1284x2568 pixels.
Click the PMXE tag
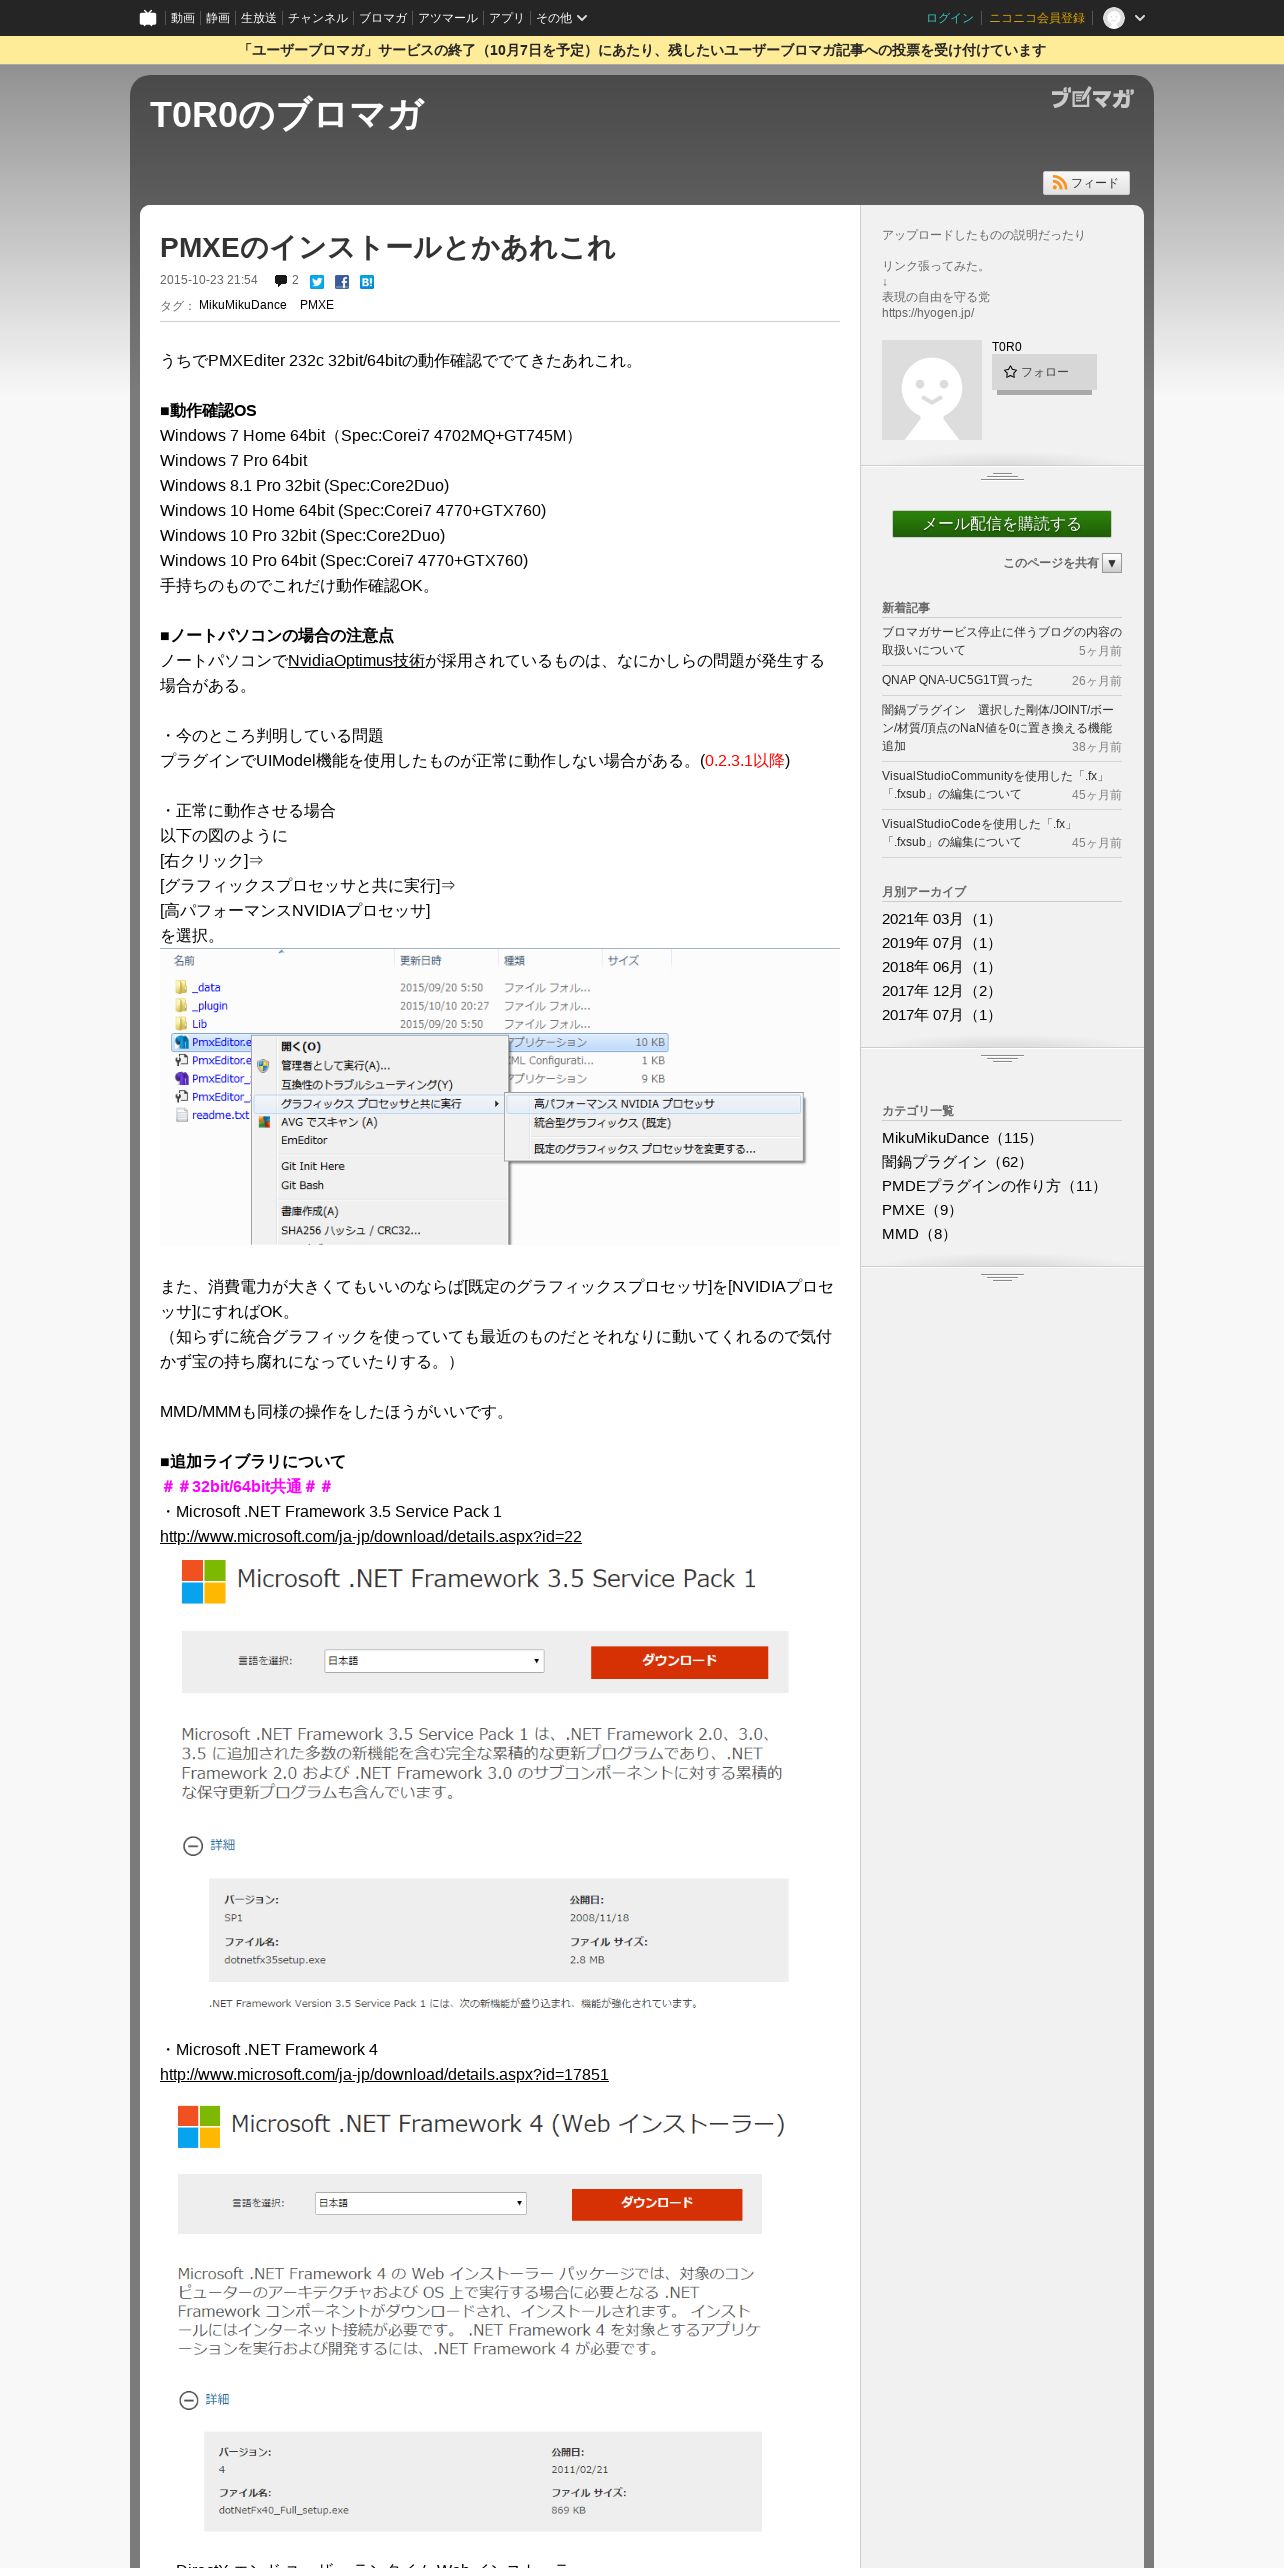tap(317, 305)
